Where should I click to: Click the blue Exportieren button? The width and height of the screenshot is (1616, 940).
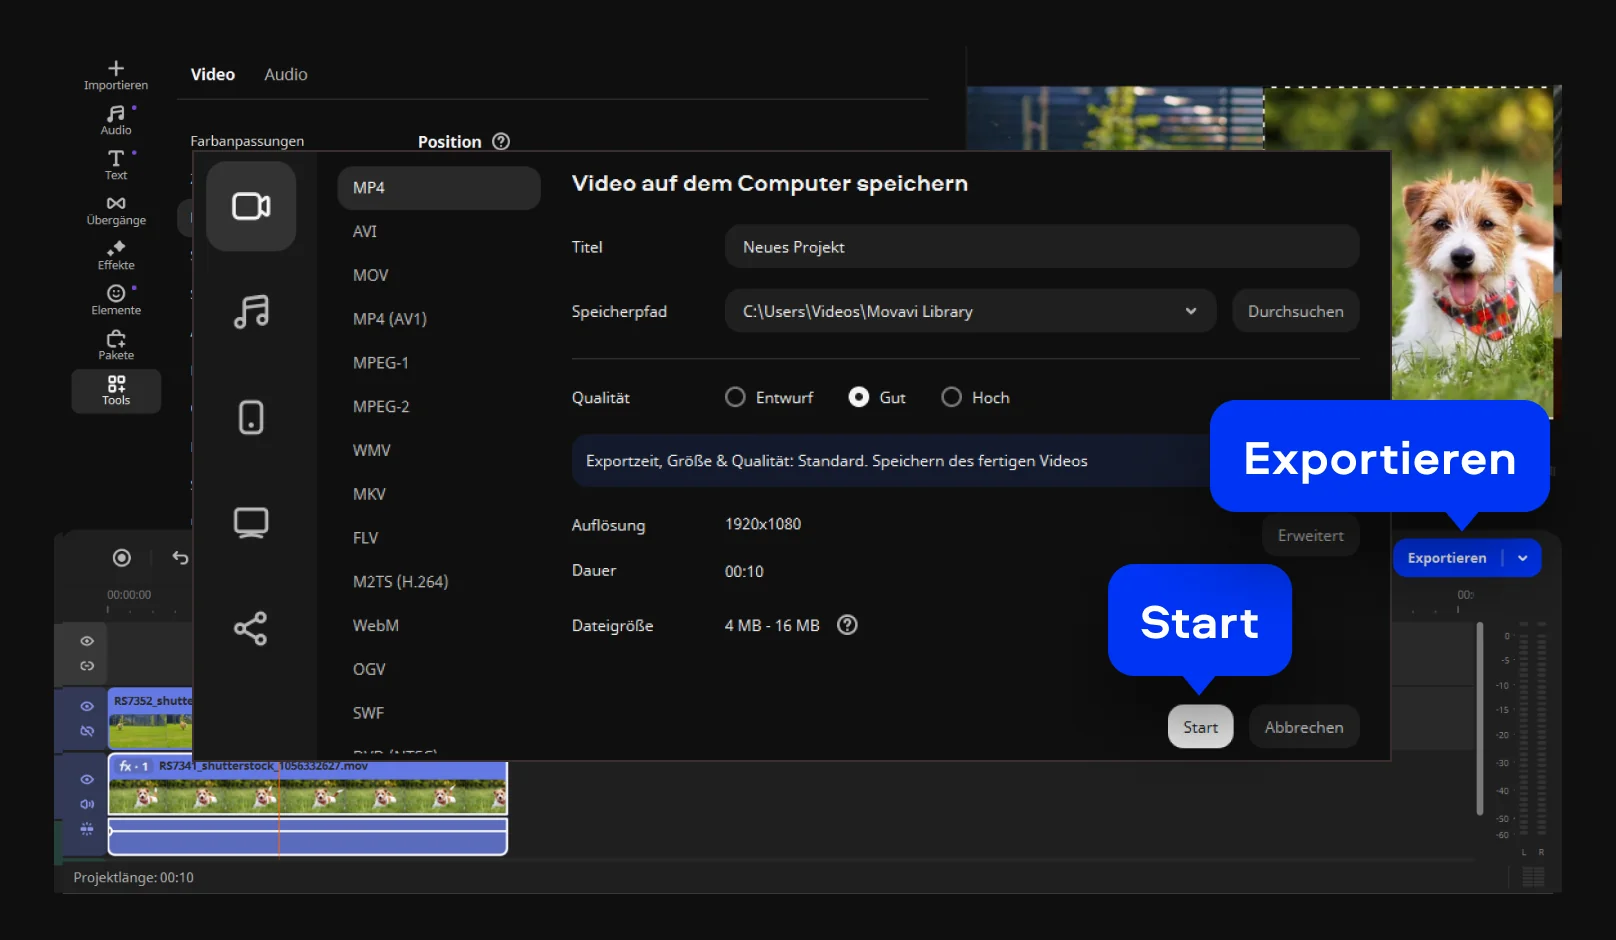point(1447,558)
